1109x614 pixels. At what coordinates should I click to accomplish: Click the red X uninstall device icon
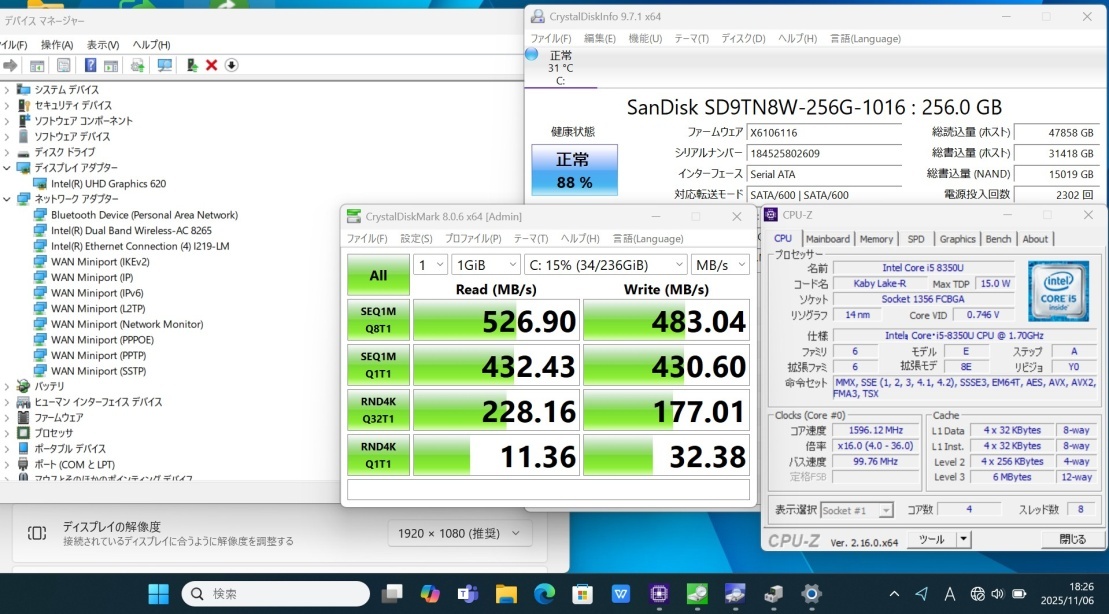point(211,65)
